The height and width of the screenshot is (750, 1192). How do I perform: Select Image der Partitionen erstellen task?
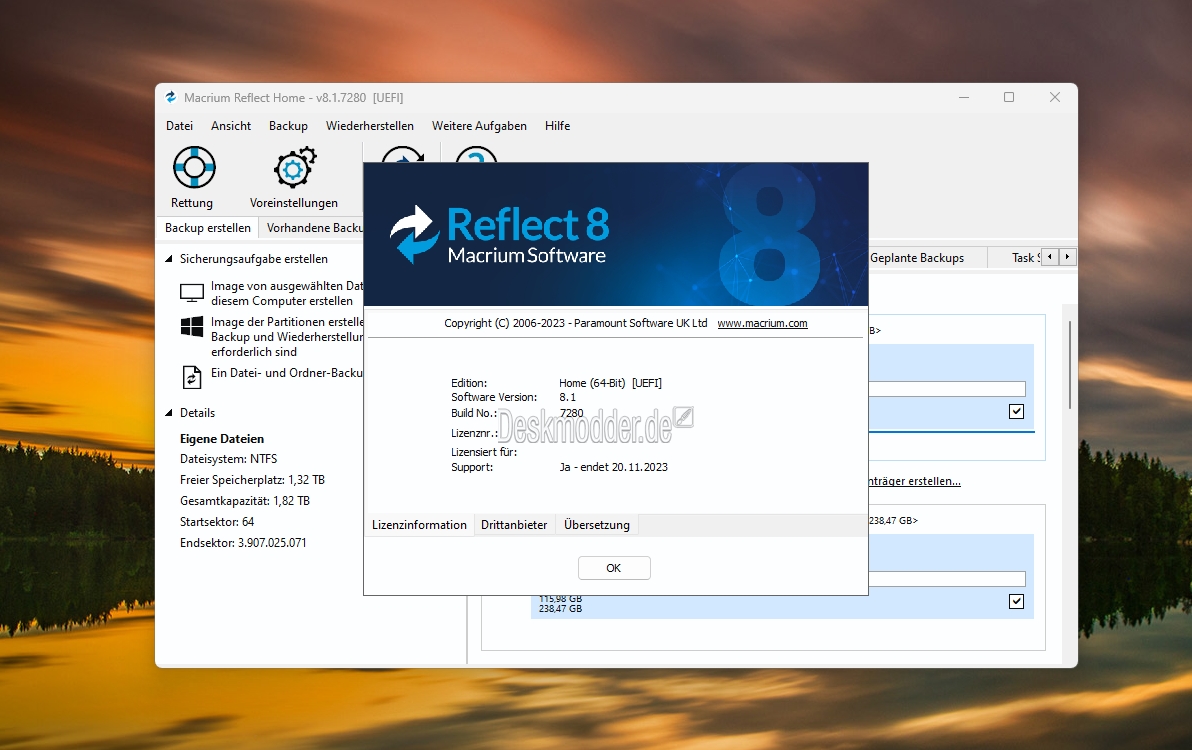point(287,337)
